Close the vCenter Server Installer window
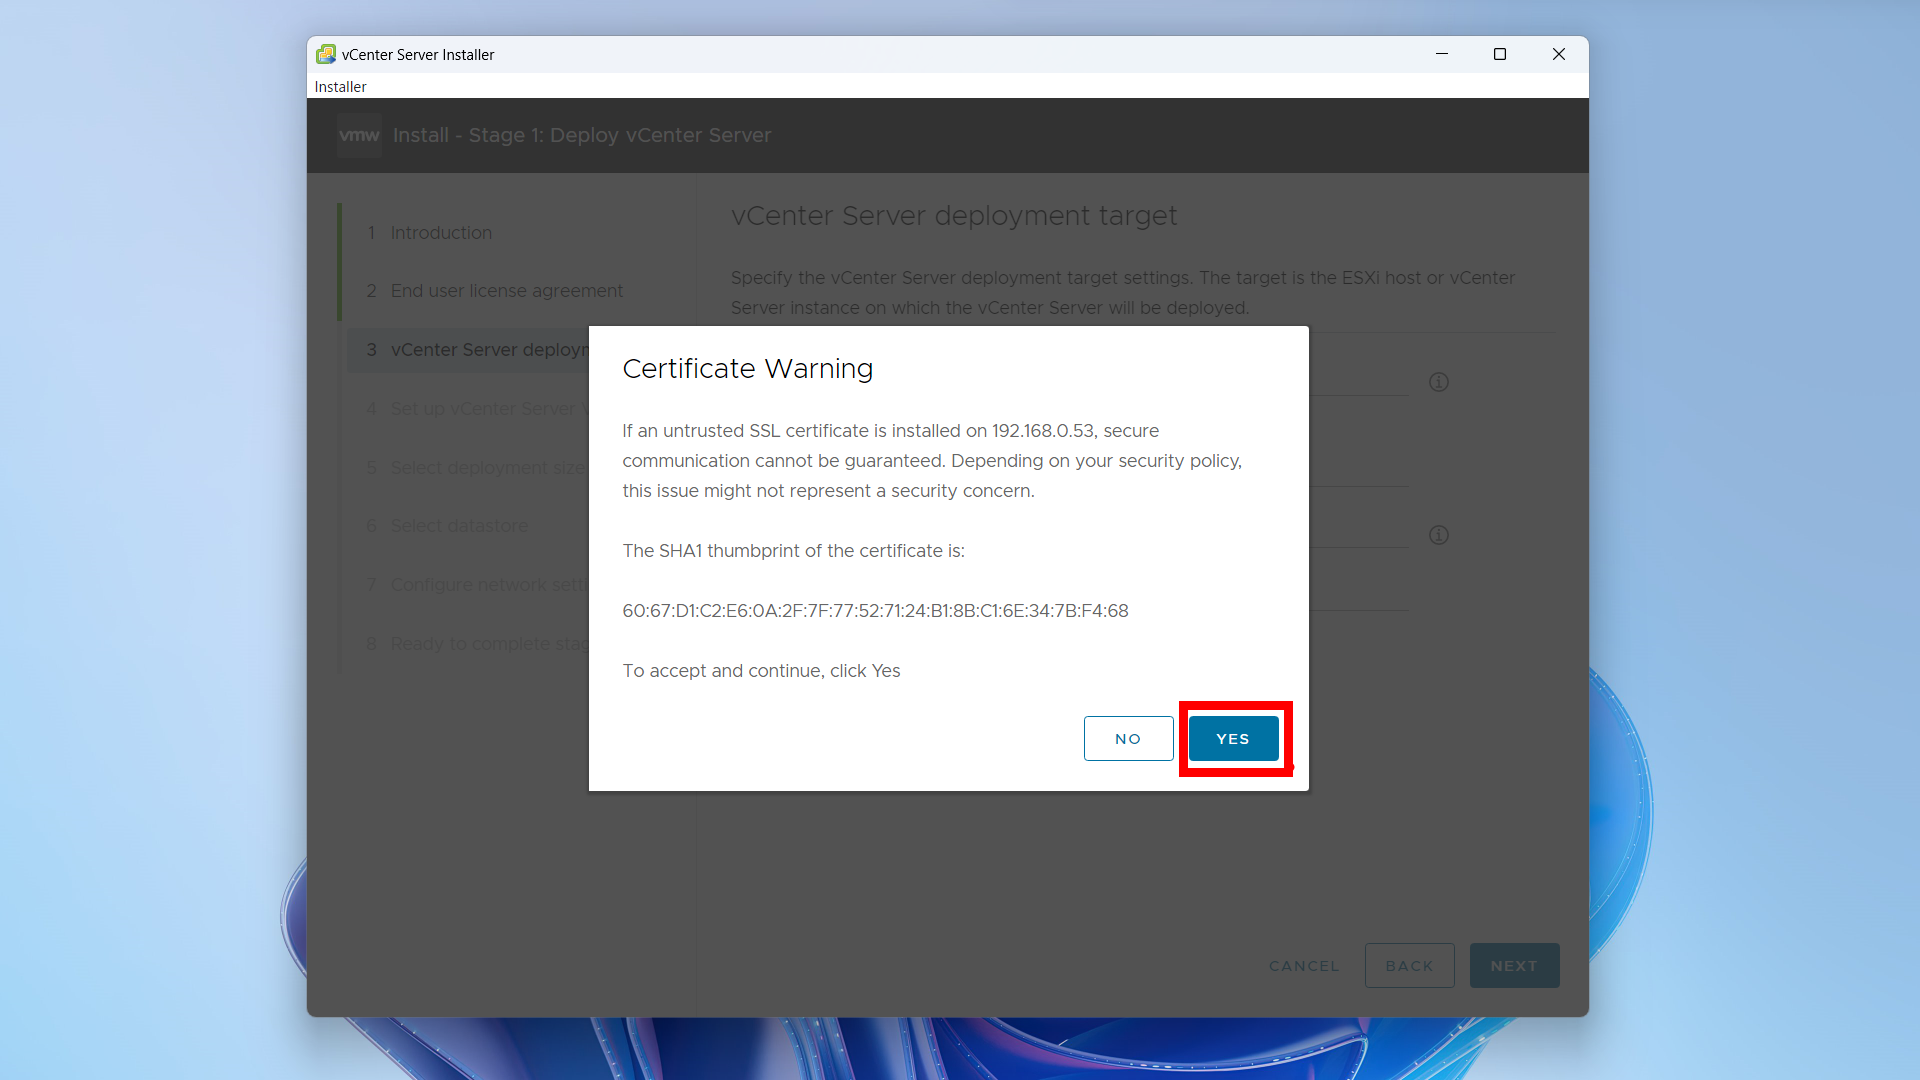This screenshot has width=1920, height=1080. [x=1558, y=54]
